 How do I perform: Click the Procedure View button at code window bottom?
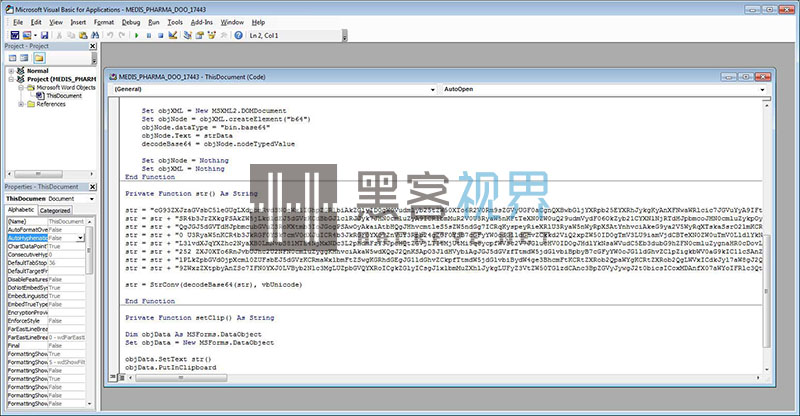click(x=113, y=378)
